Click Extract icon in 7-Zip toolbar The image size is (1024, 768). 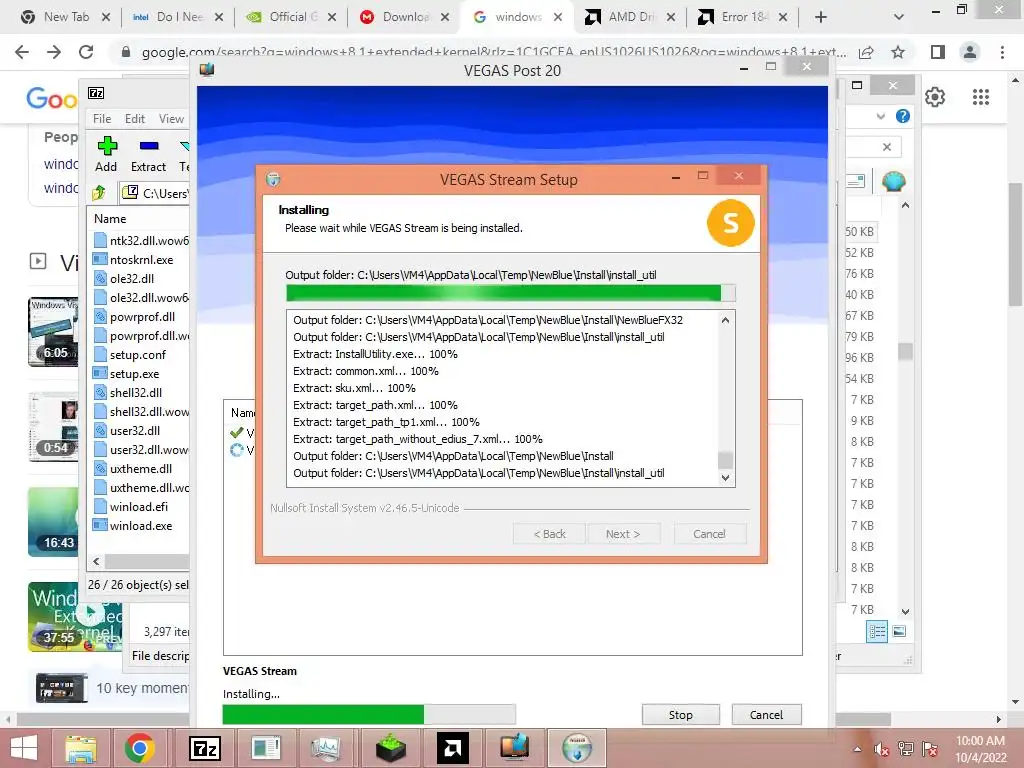148,146
